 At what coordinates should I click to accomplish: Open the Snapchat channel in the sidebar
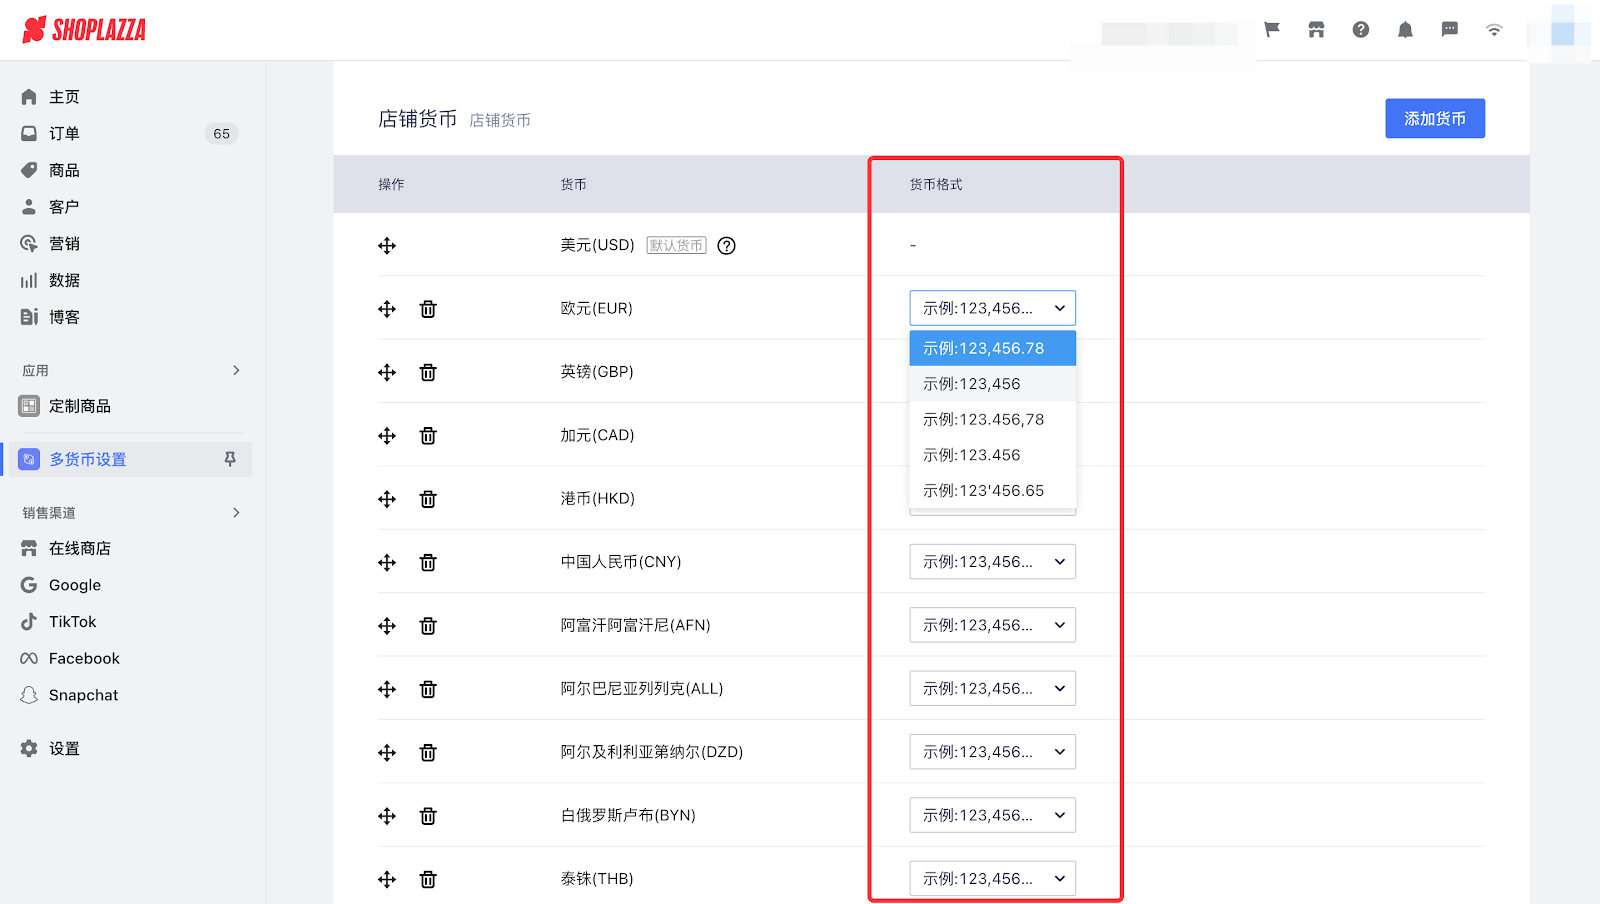(84, 694)
